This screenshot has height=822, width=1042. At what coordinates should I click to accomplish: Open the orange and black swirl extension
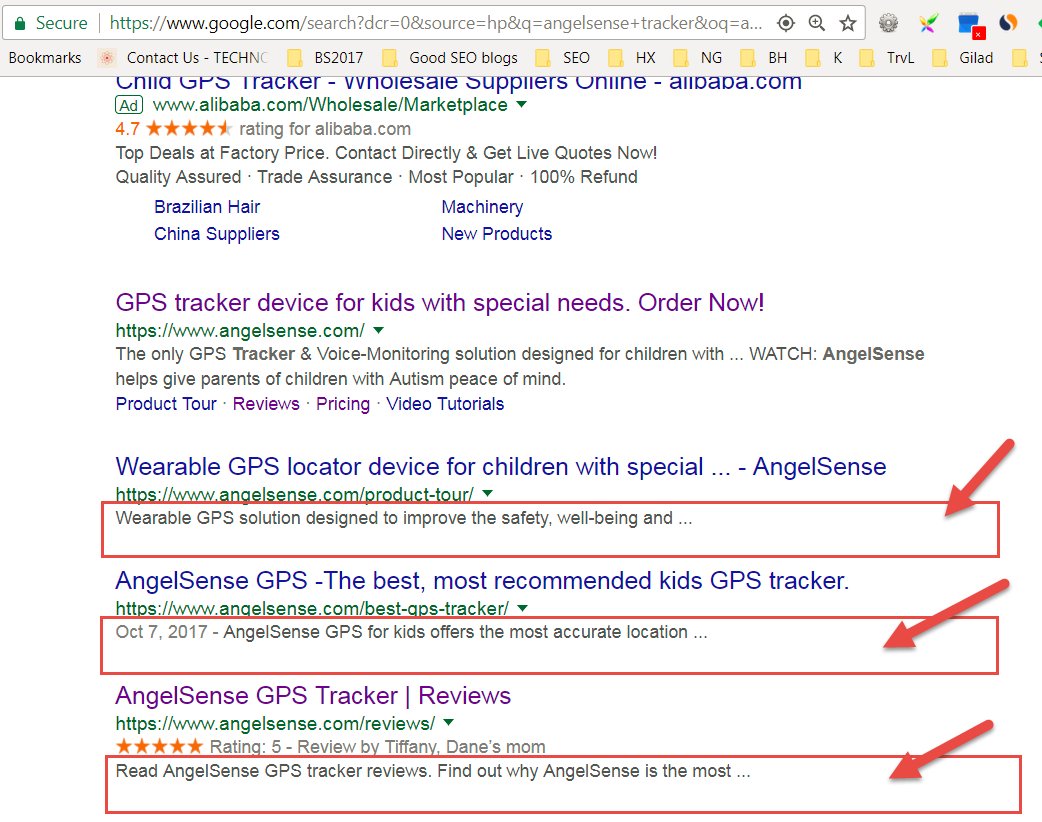click(x=1008, y=23)
